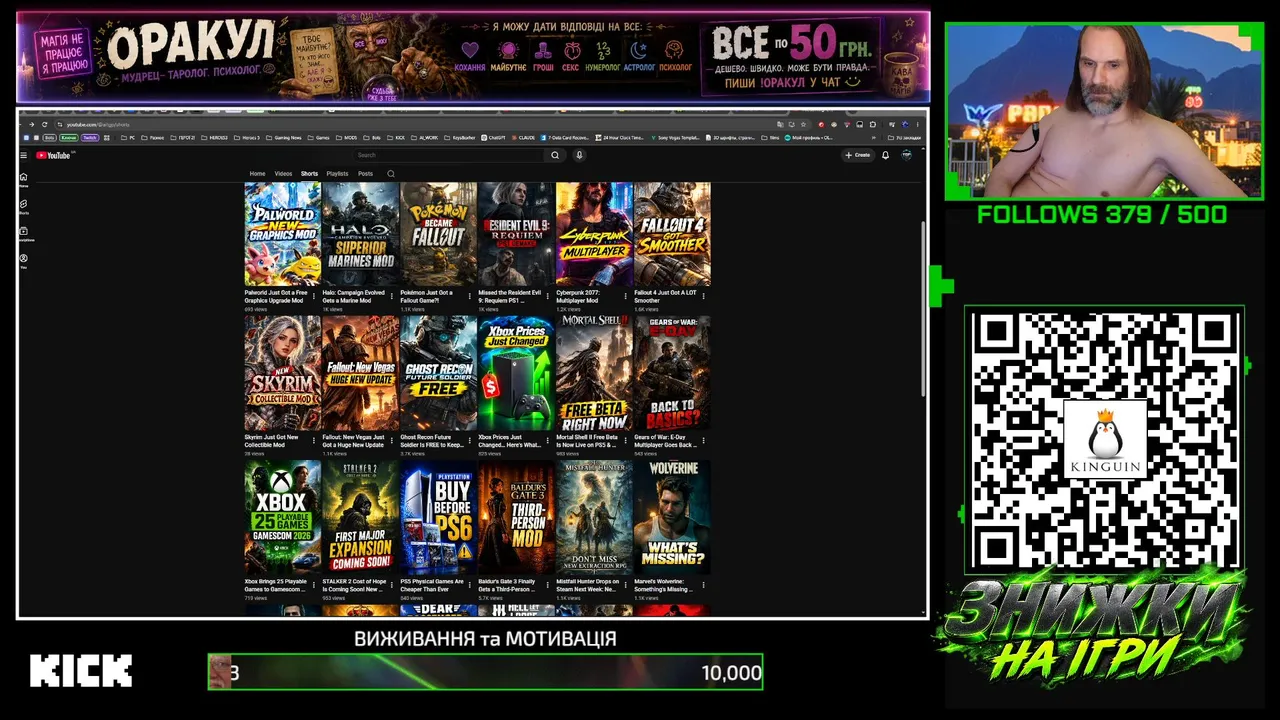This screenshot has height=720, width=1280.
Task: Open Shorts in the YouTube mini sidebar
Action: [x=24, y=206]
